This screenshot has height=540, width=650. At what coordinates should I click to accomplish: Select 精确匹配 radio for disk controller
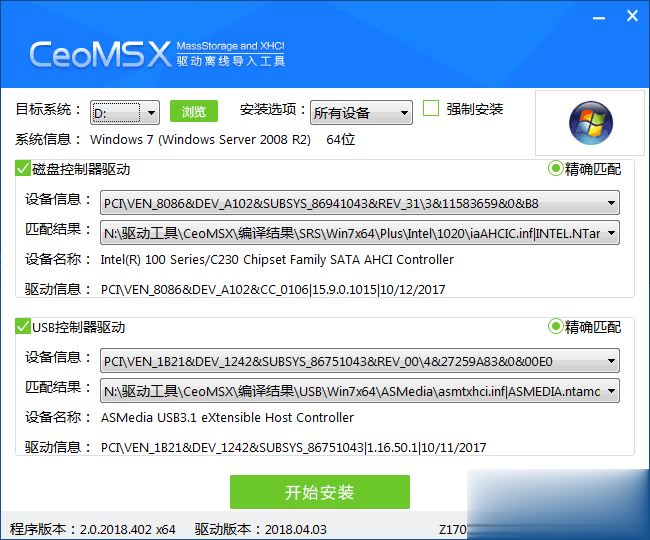point(555,169)
